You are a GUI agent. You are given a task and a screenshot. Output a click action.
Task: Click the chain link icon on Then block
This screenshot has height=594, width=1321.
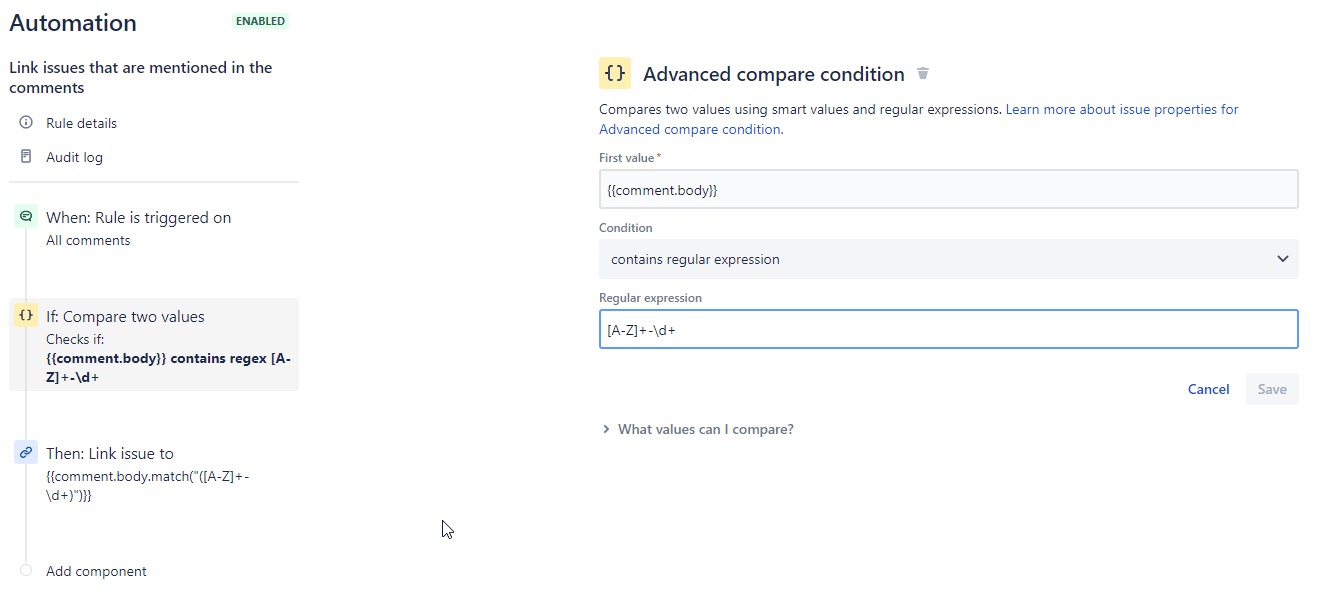click(x=25, y=452)
